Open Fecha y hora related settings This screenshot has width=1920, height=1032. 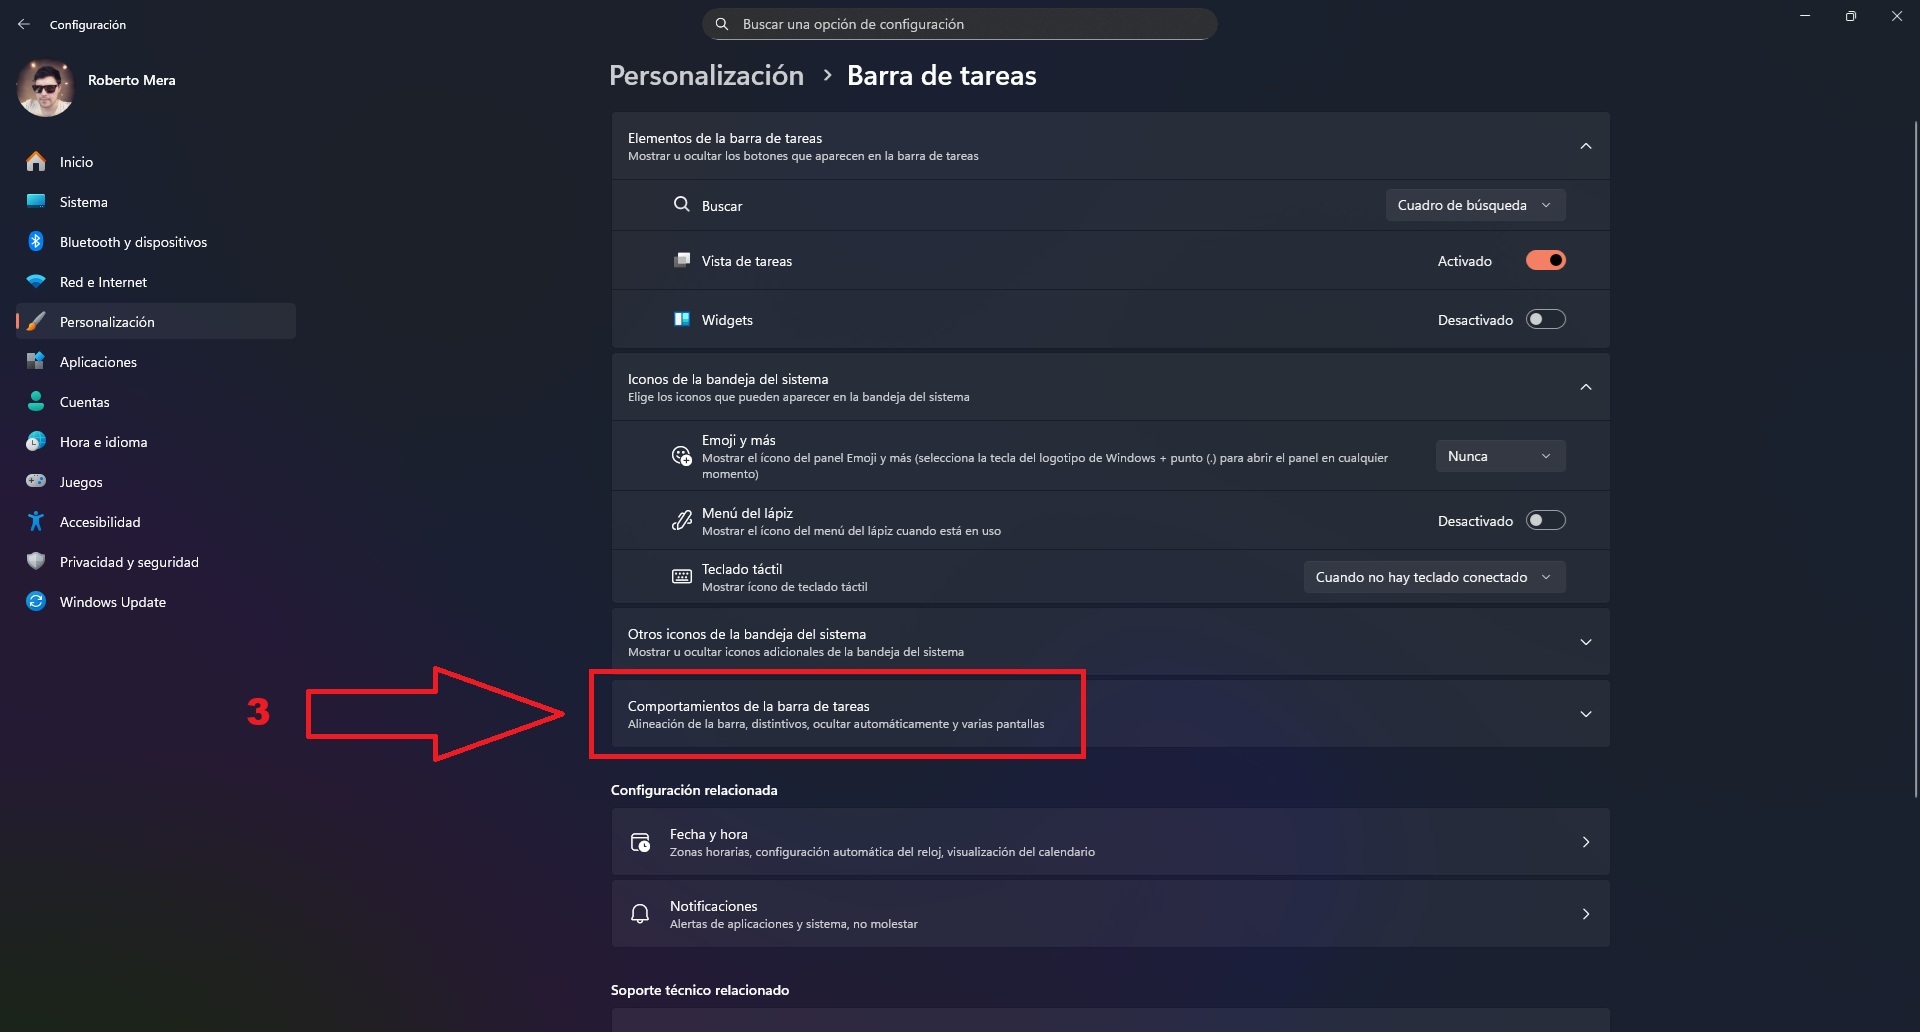tap(1110, 842)
